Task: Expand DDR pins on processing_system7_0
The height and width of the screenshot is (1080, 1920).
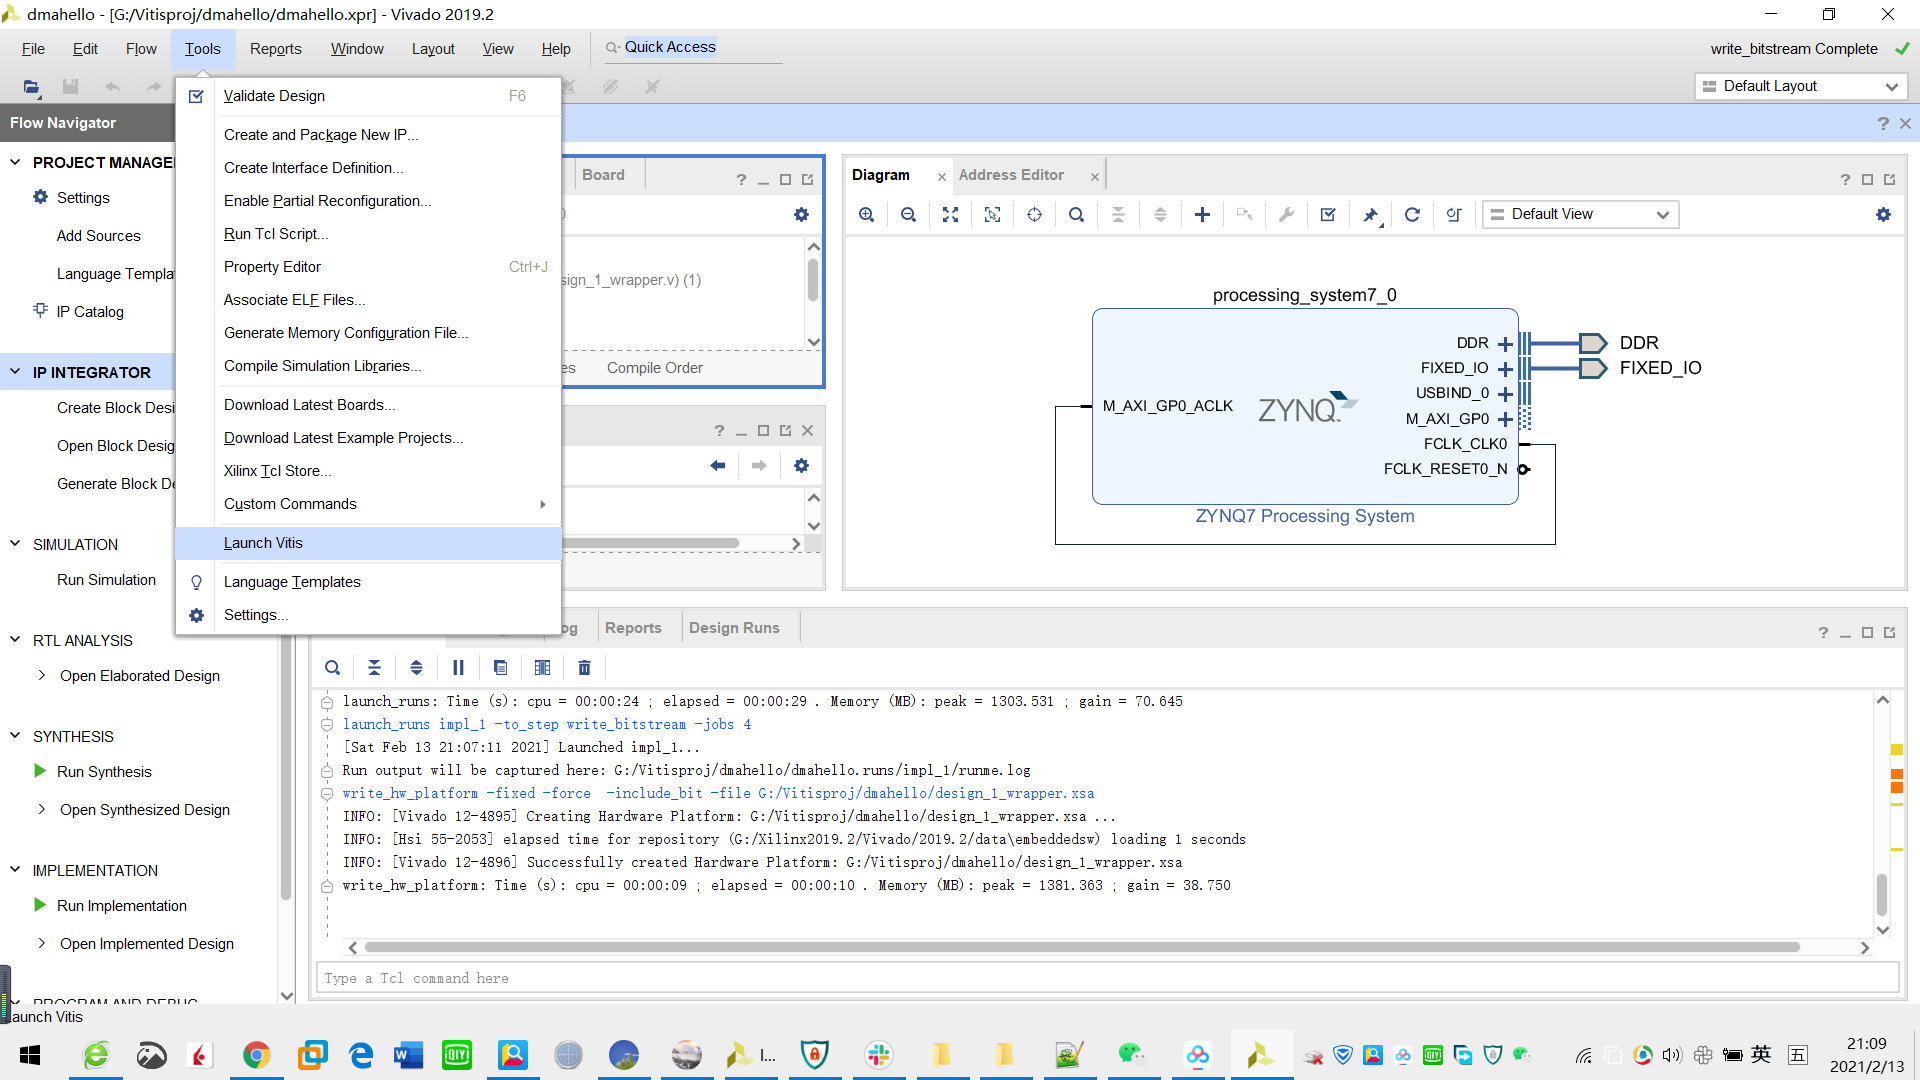Action: (1506, 343)
